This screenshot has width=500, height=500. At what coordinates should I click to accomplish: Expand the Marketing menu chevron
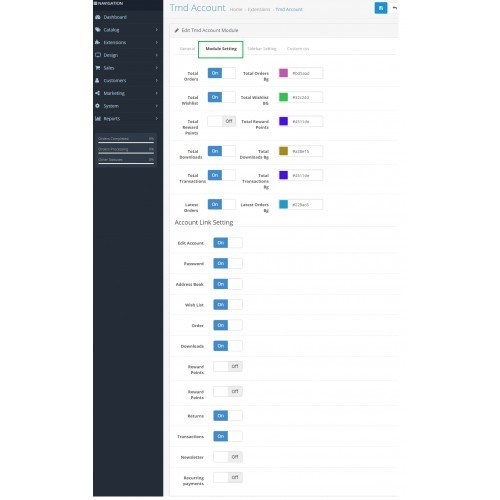coord(157,93)
